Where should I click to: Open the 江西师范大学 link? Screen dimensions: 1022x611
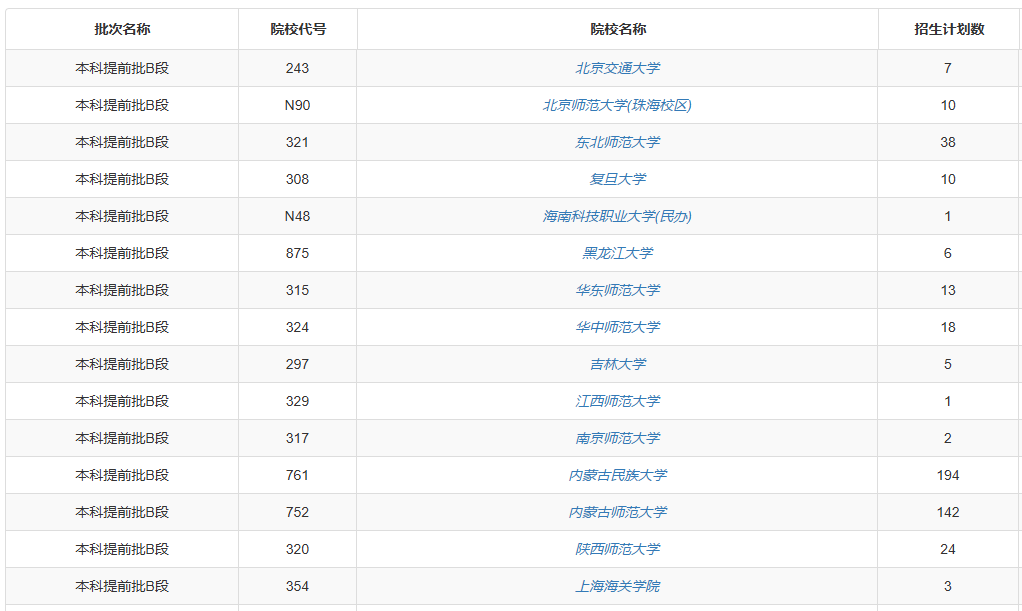click(x=617, y=401)
